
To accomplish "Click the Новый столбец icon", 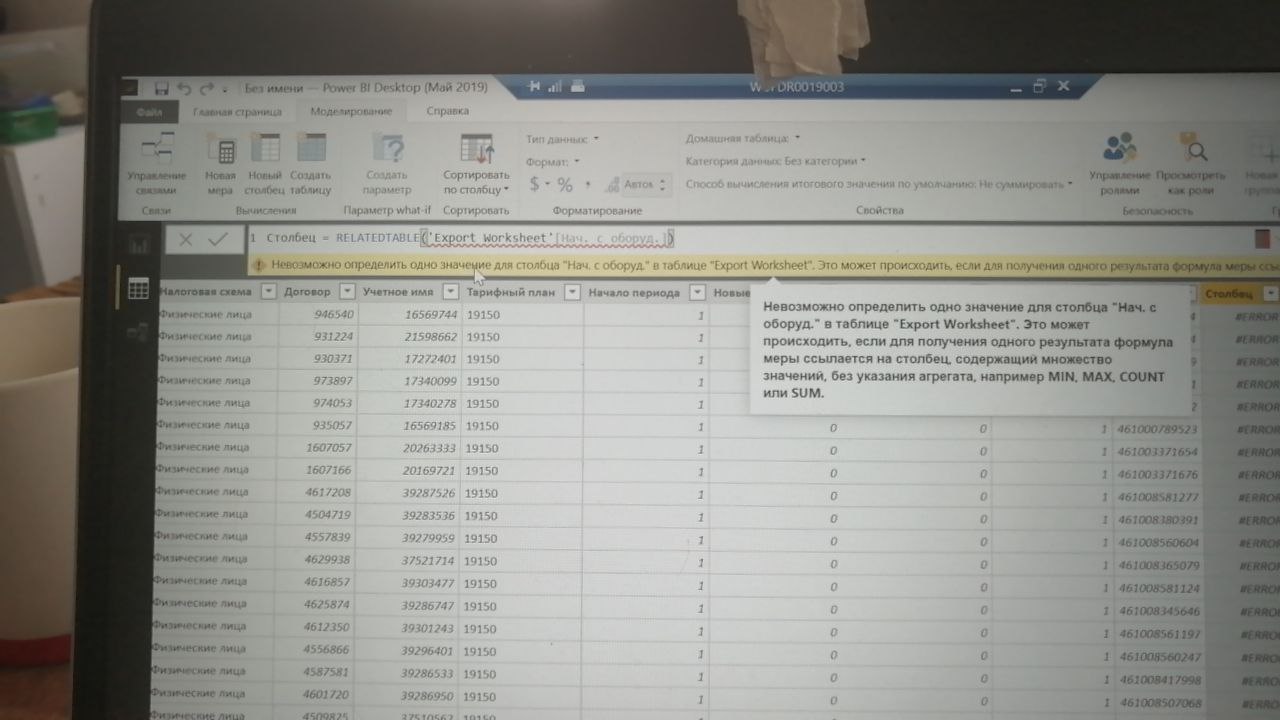I will (265, 148).
